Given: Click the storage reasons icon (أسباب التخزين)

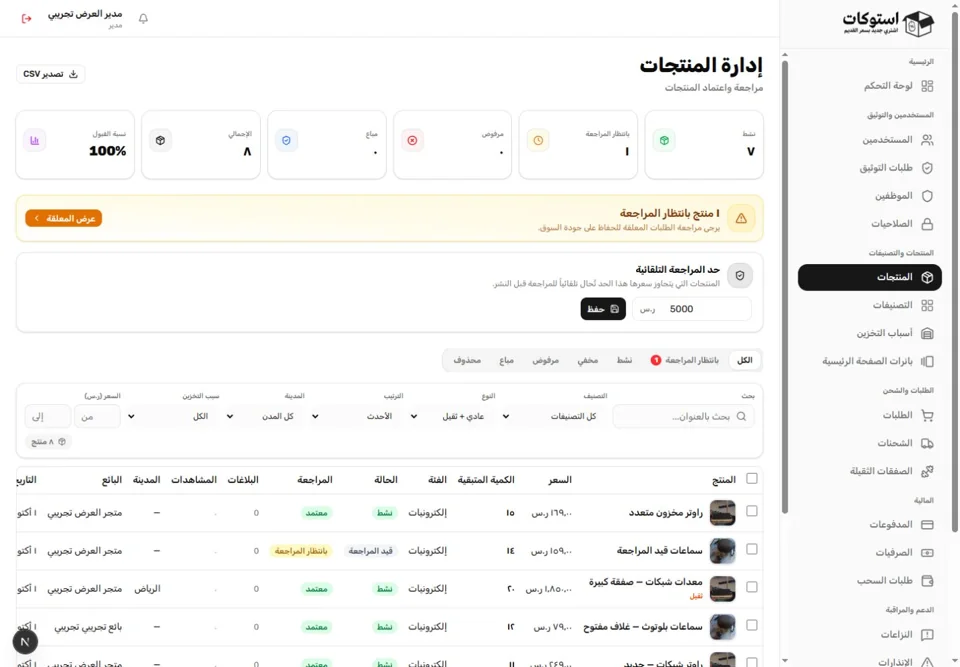Looking at the screenshot, I should [927, 333].
